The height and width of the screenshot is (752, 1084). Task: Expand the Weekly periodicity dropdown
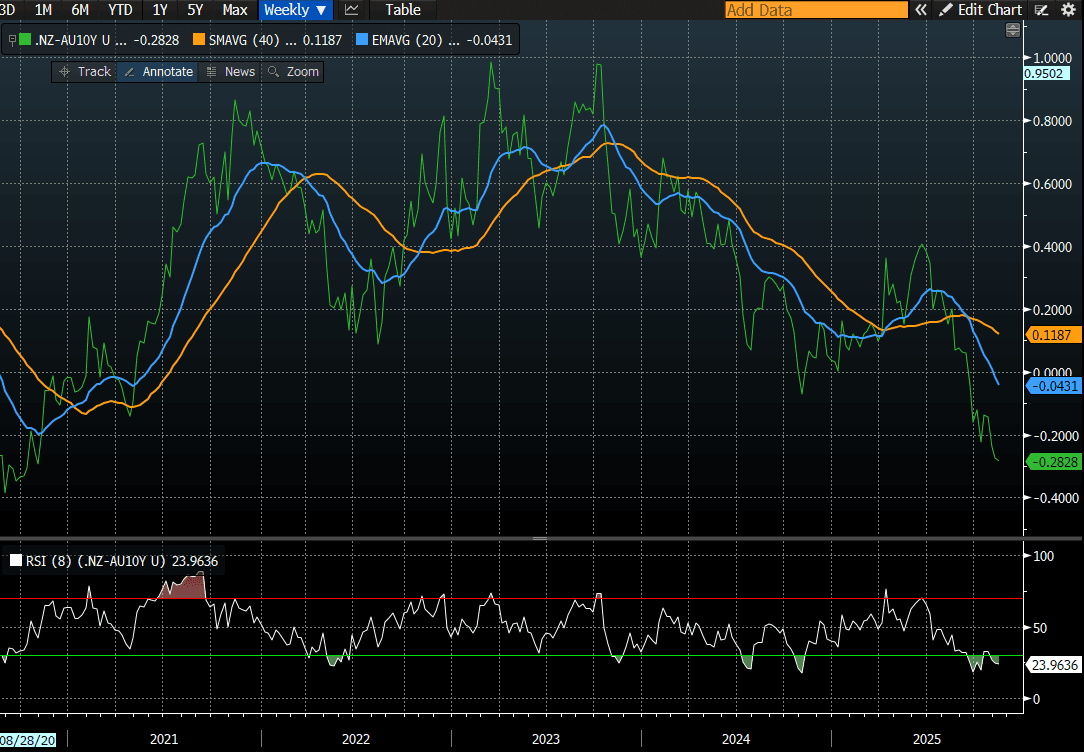(296, 10)
